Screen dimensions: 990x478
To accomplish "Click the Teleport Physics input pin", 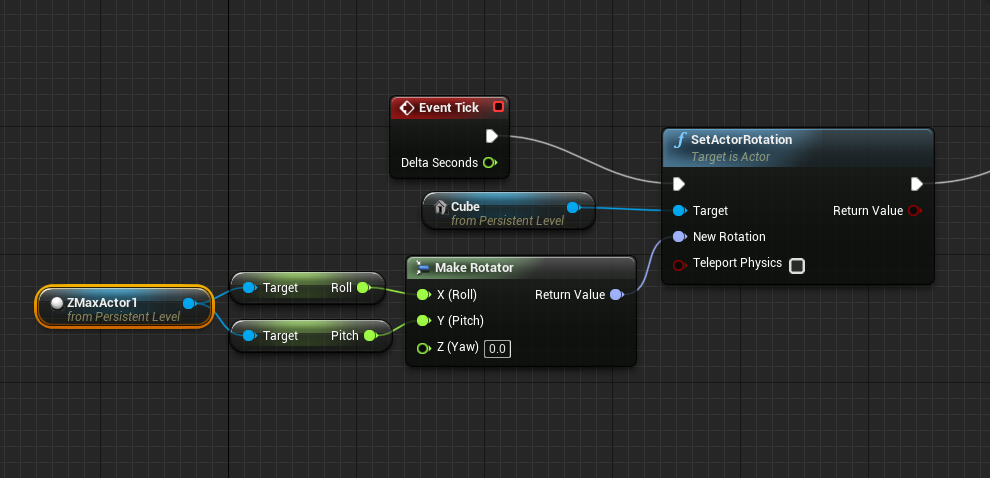I will click(x=680, y=264).
